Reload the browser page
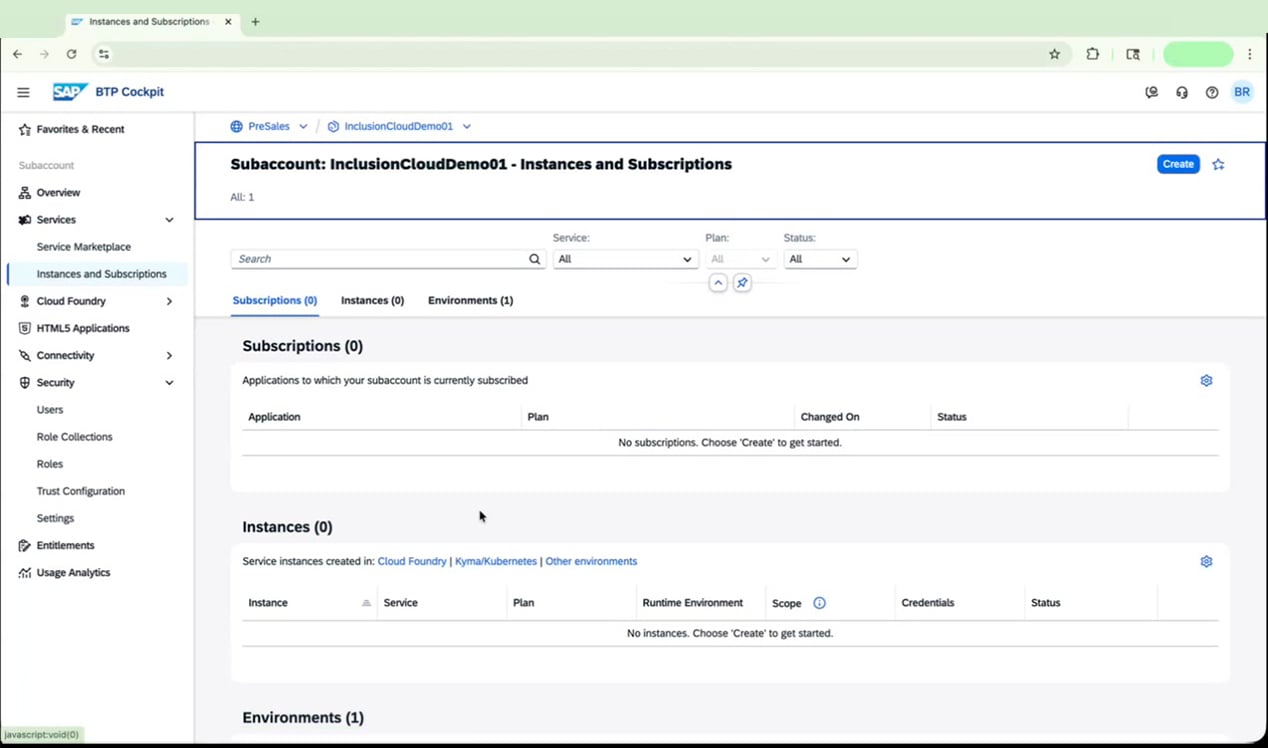The height and width of the screenshot is (748, 1268). coord(71,54)
